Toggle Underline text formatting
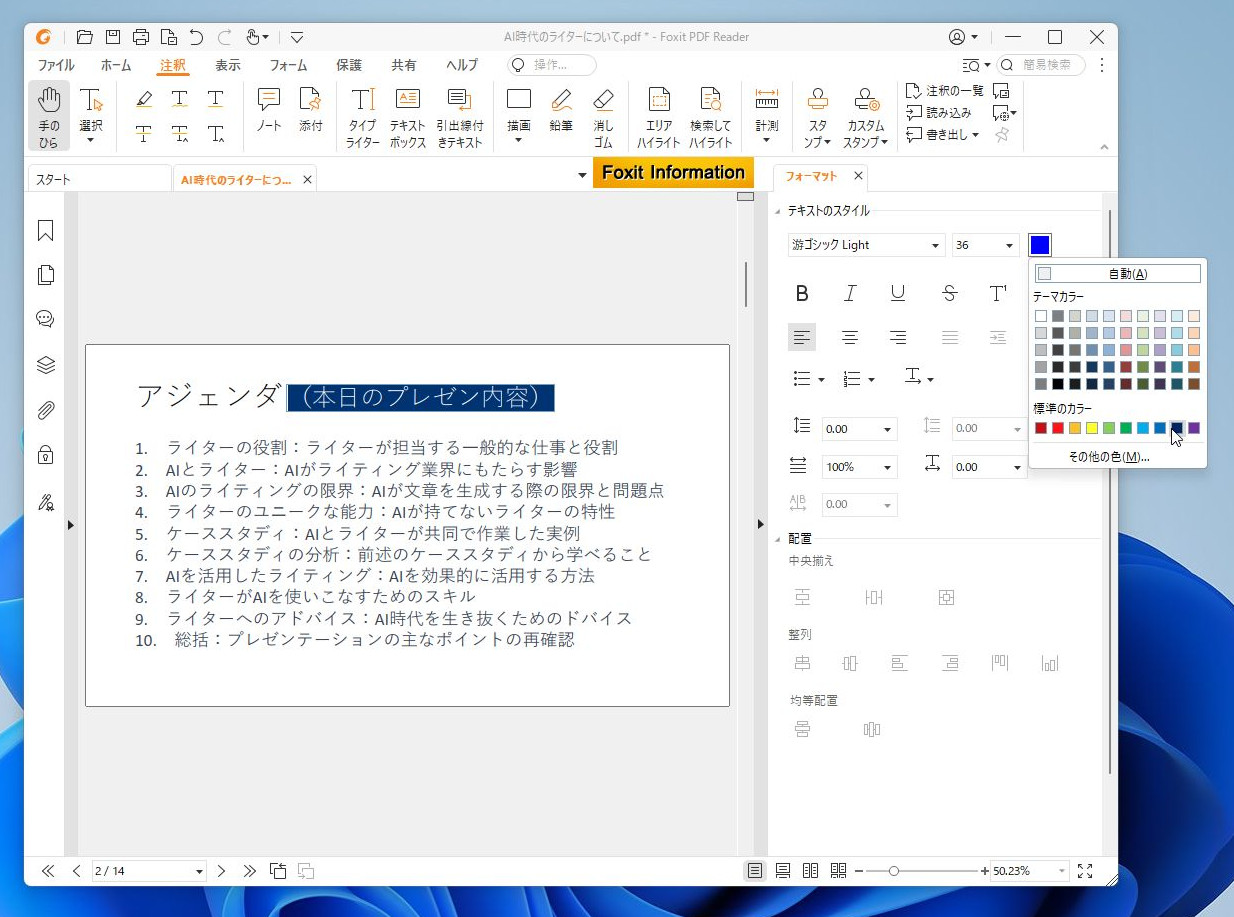Viewport: 1234px width, 917px height. (898, 293)
